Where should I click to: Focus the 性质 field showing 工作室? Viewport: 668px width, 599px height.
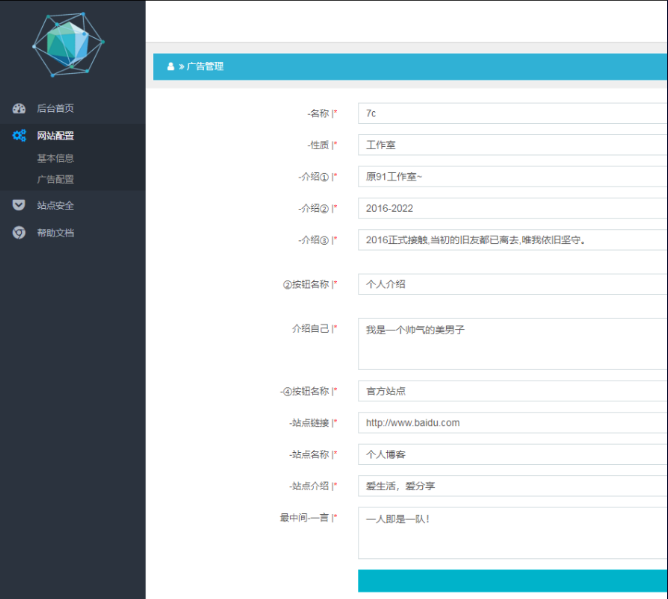click(x=512, y=145)
